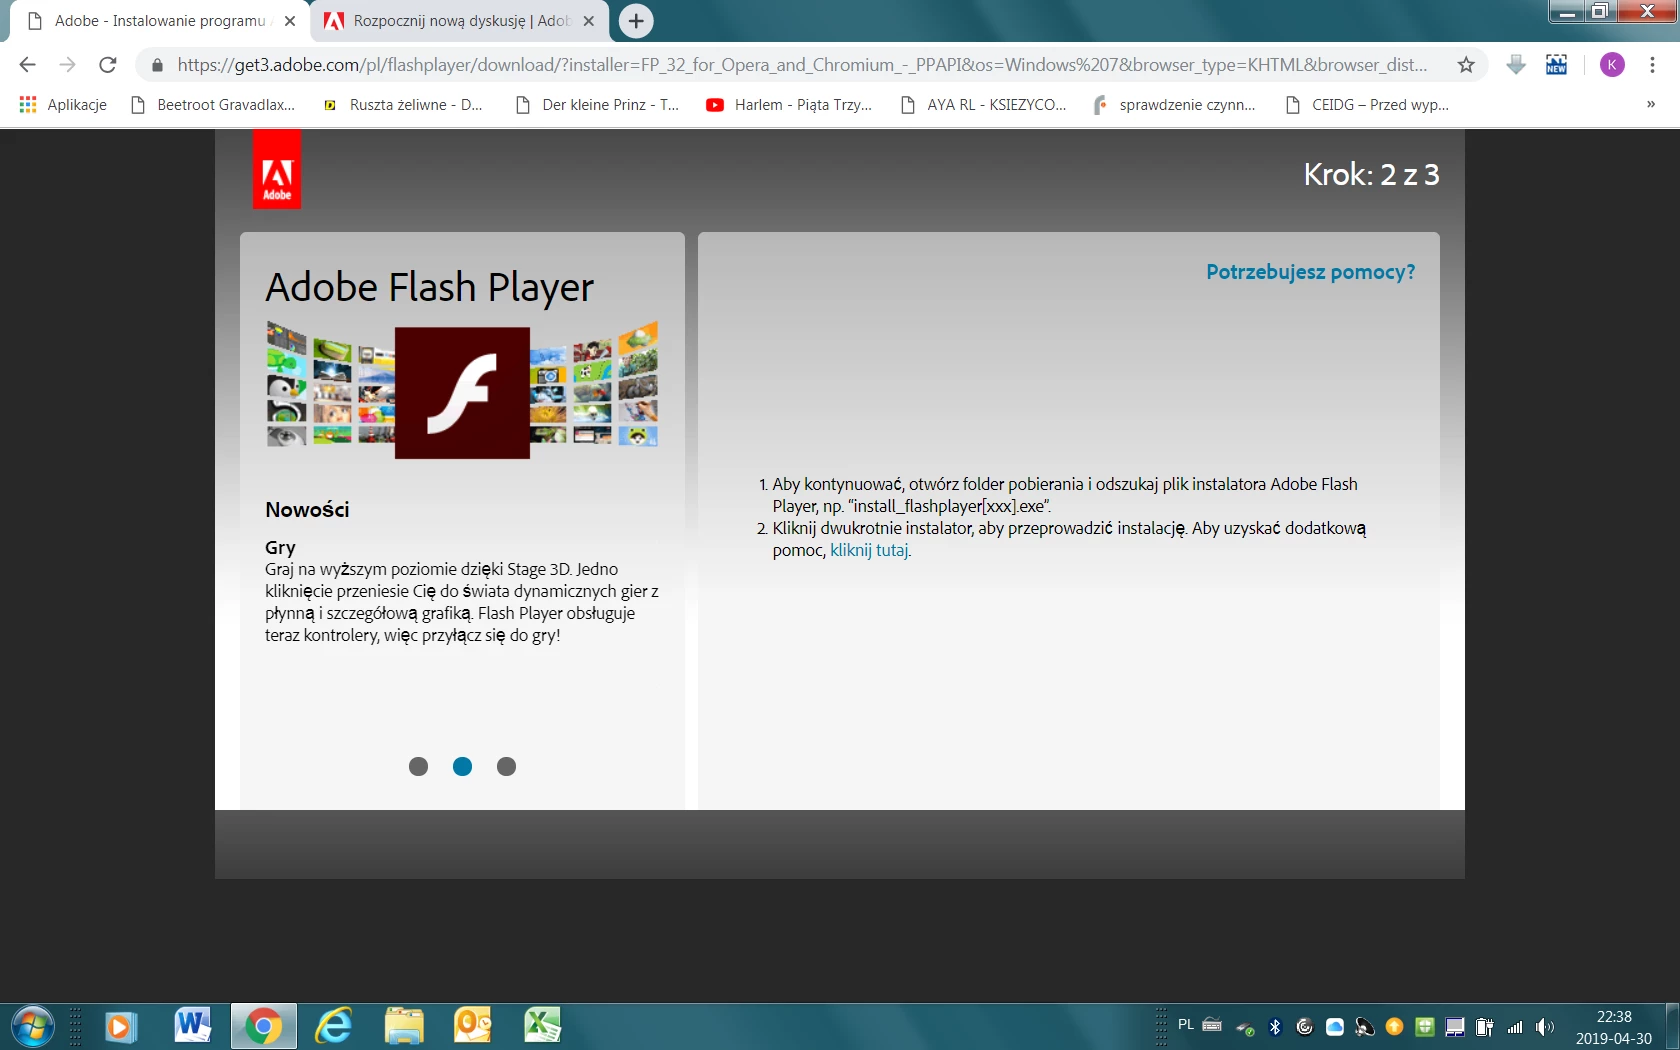Follow the kliknij tutaj link
The height and width of the screenshot is (1050, 1680).
[x=870, y=550]
